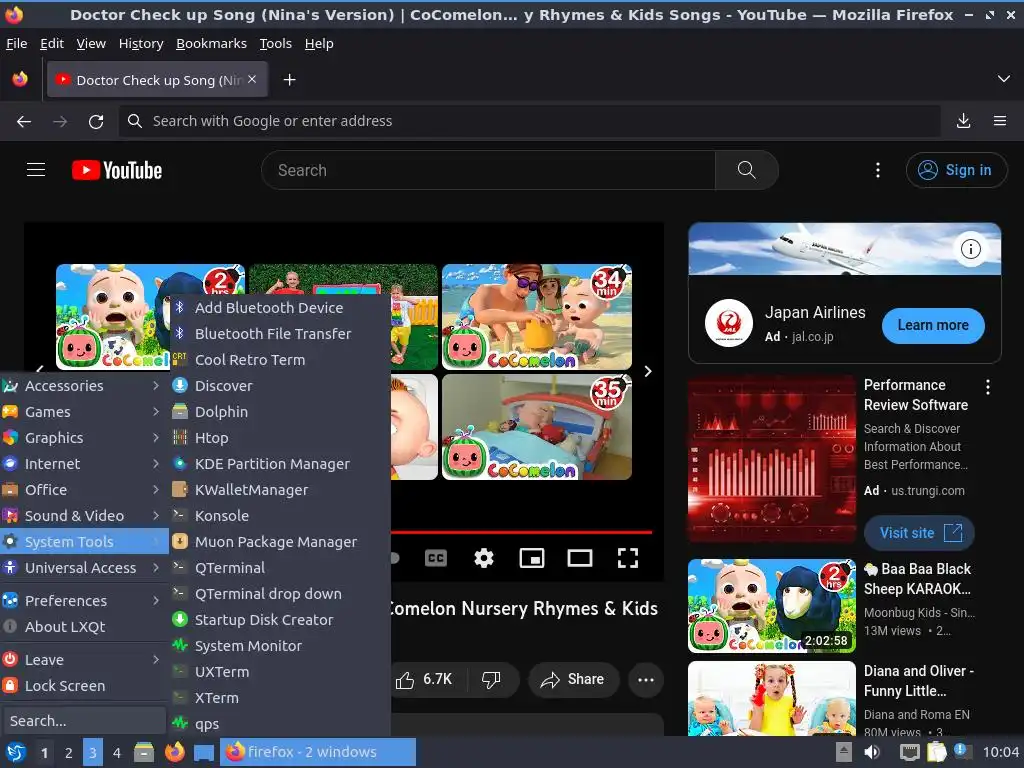Open the History menu
The width and height of the screenshot is (1024, 768).
[141, 44]
